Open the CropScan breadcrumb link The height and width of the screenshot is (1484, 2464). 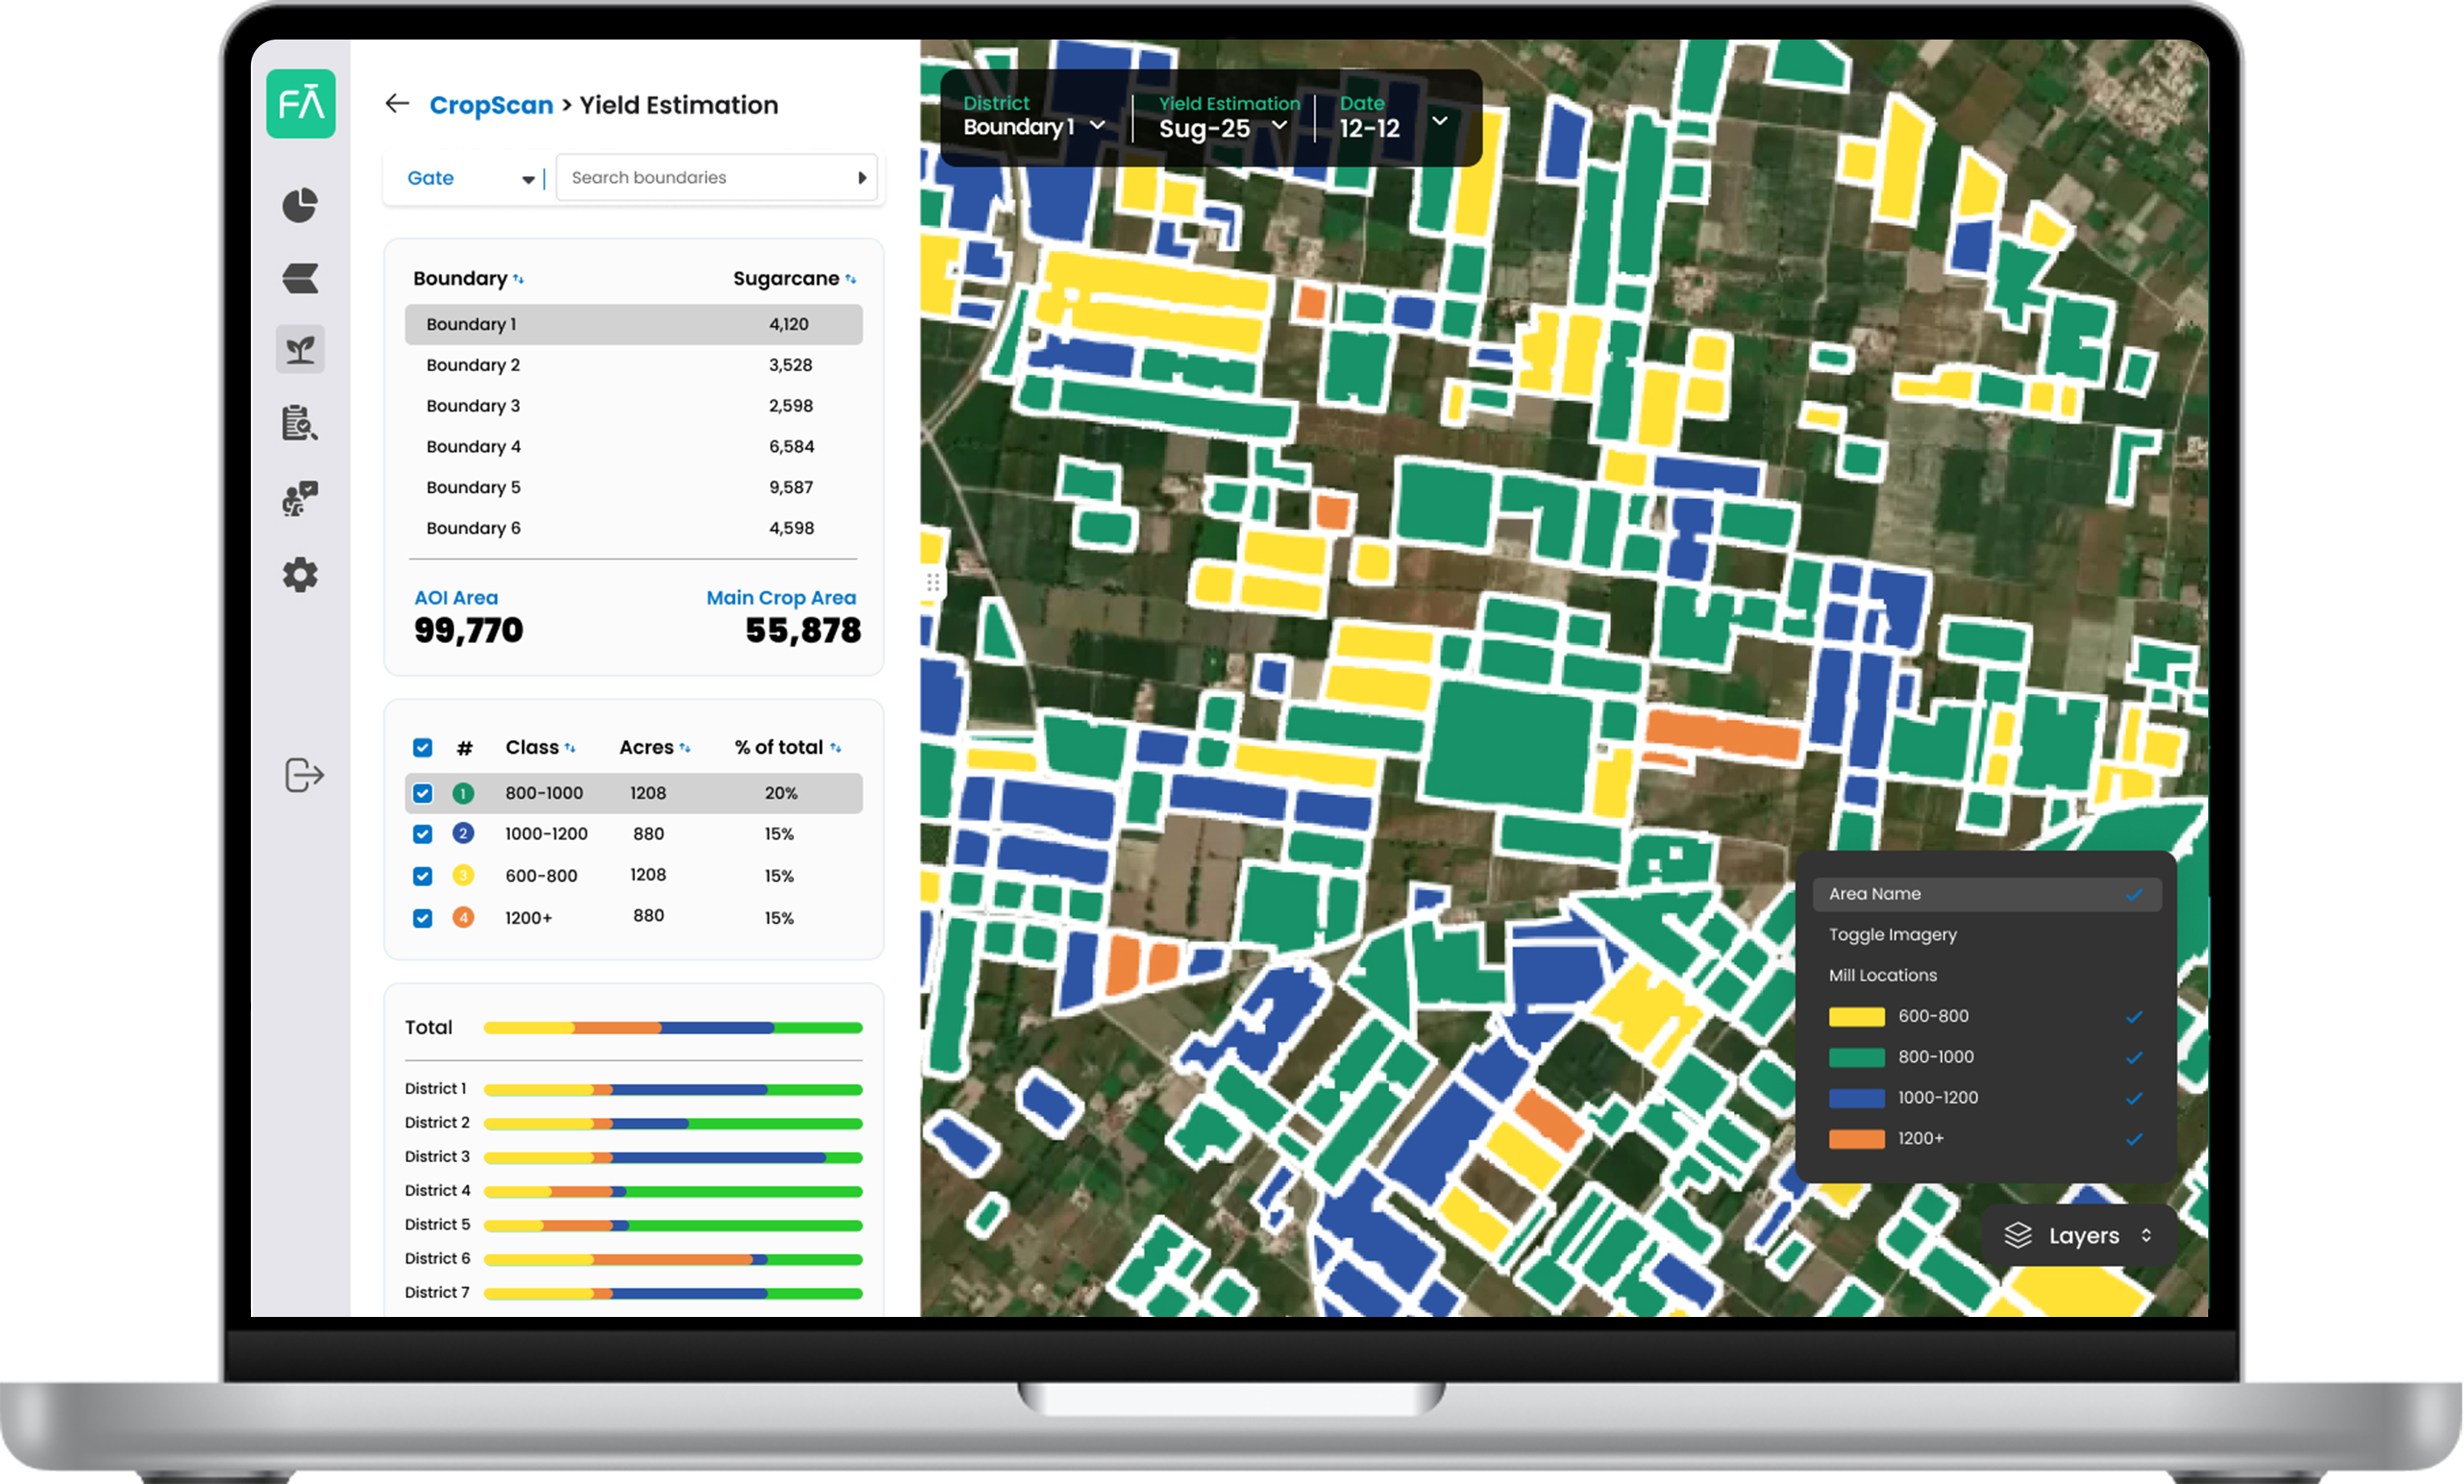(490, 105)
